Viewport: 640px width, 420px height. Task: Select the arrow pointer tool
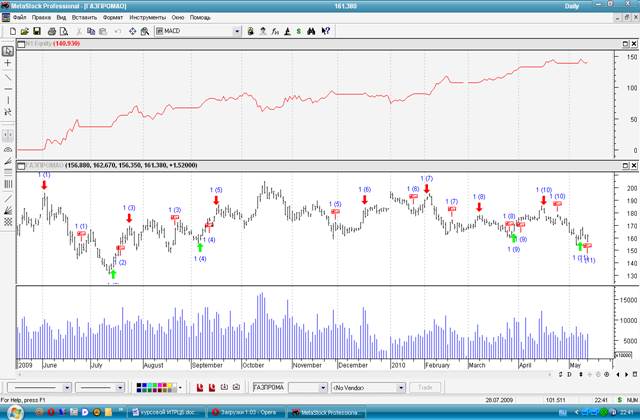[8, 51]
